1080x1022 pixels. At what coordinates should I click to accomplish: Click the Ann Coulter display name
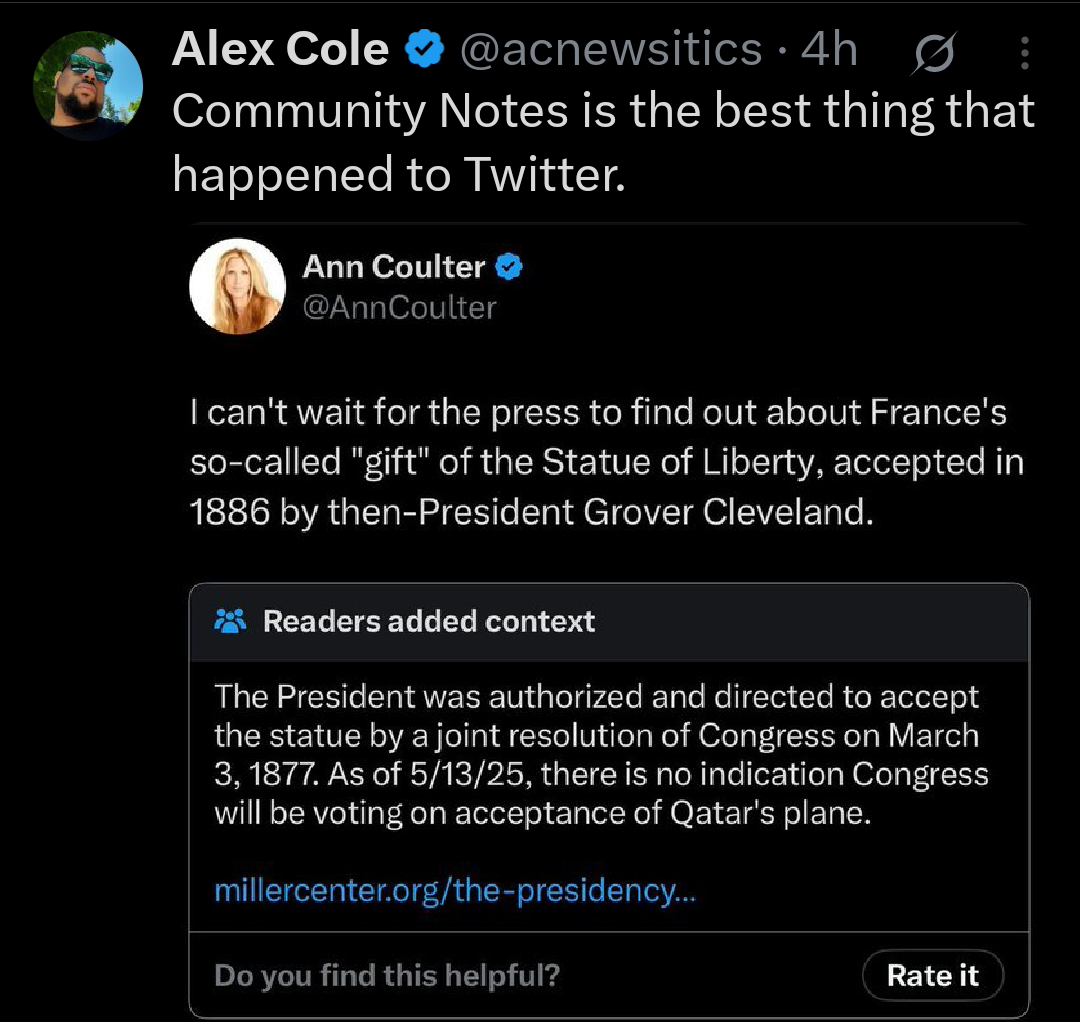(393, 267)
